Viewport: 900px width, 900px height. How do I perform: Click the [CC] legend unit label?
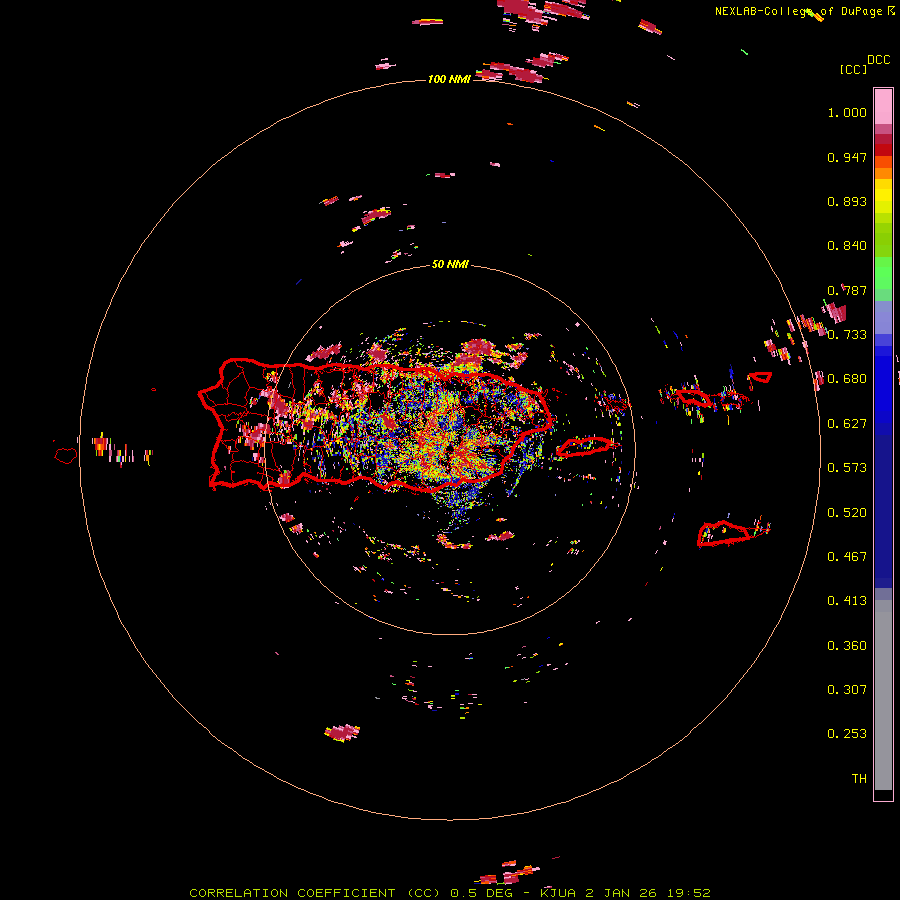853,69
